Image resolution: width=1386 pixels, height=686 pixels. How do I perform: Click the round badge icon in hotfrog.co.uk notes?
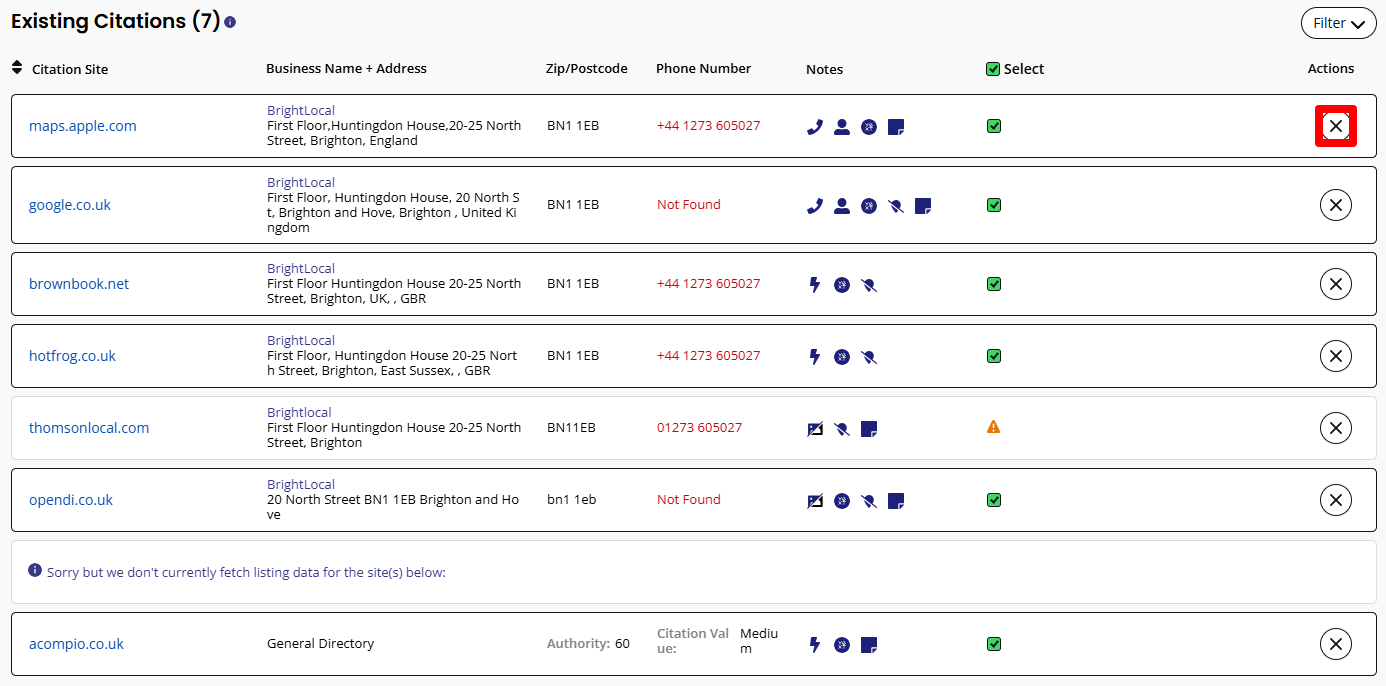pos(842,357)
